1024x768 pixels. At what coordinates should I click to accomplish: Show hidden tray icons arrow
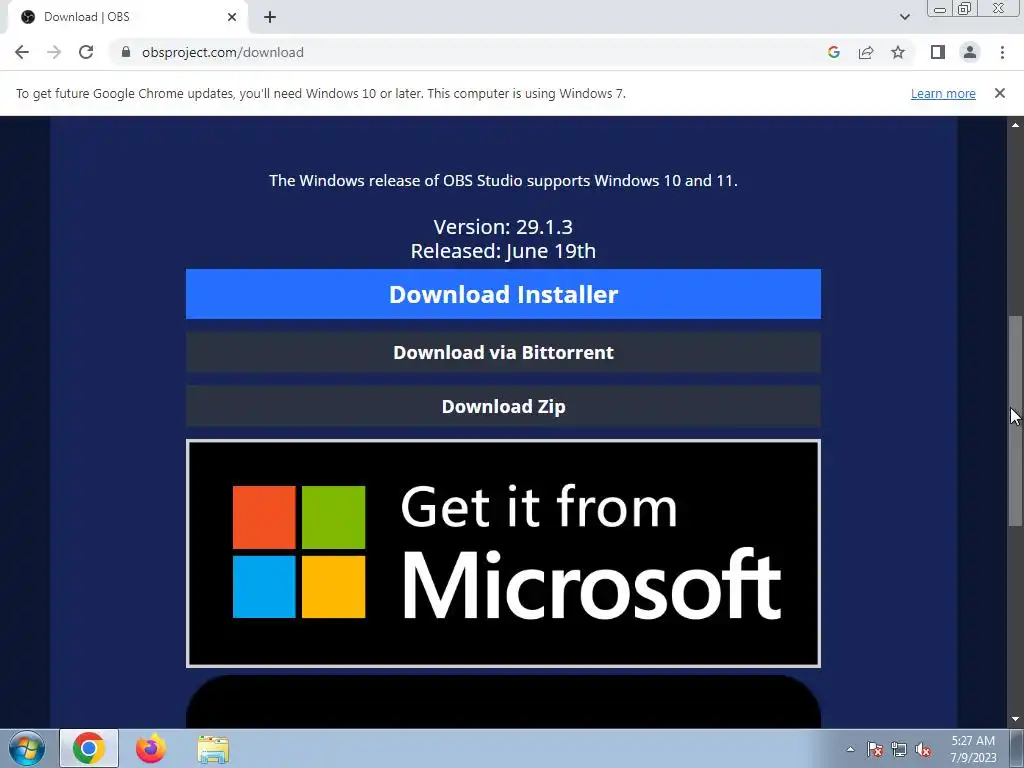click(x=850, y=749)
